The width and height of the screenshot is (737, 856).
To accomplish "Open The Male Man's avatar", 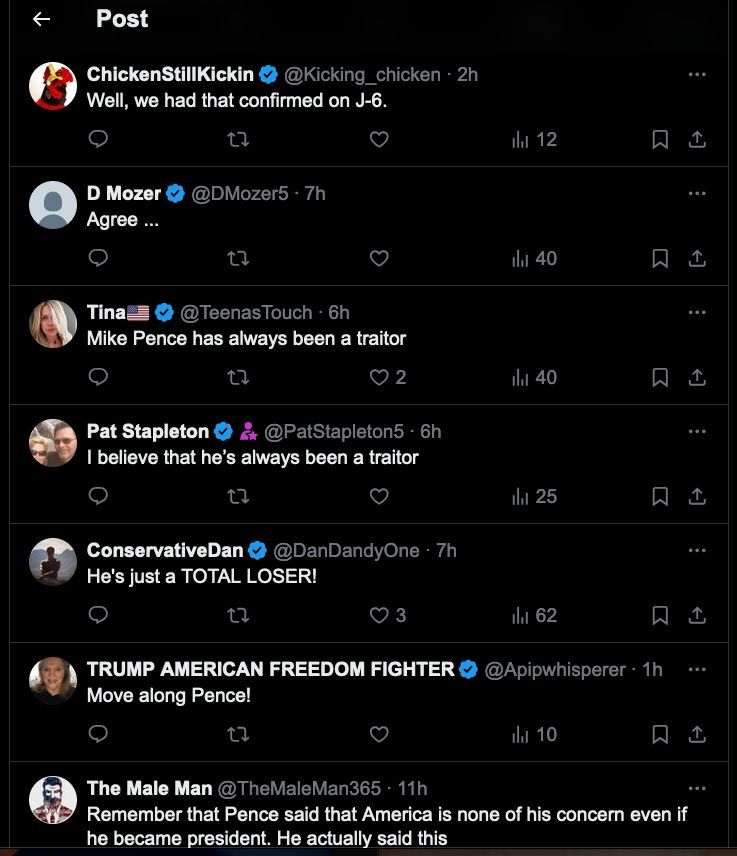I will click(x=53, y=800).
